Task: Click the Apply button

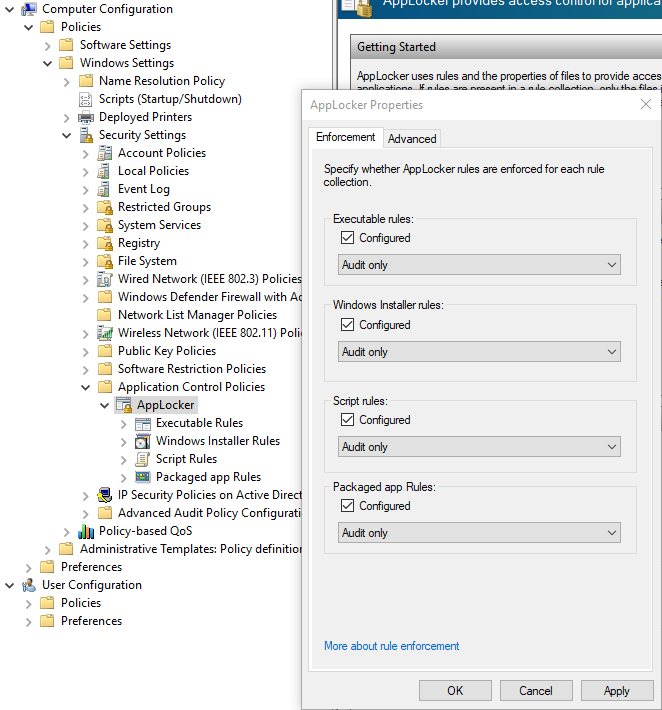Action: click(617, 691)
